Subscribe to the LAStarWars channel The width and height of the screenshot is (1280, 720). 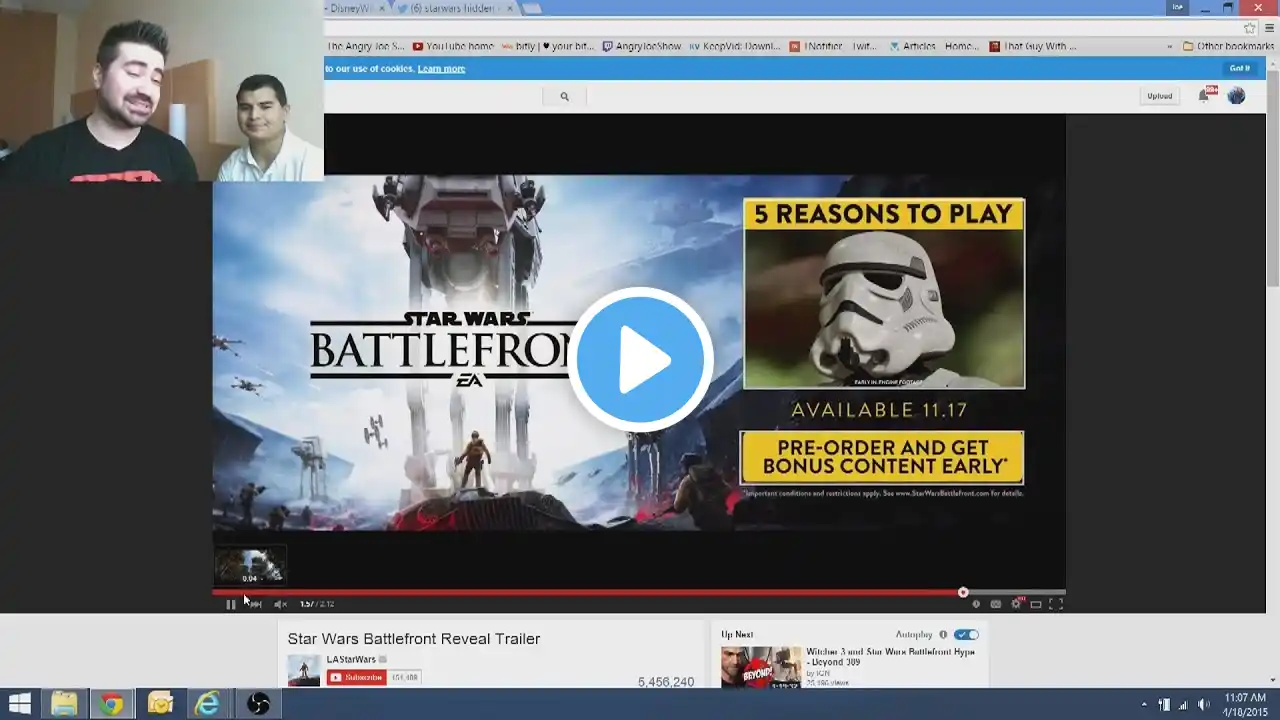[x=357, y=677]
